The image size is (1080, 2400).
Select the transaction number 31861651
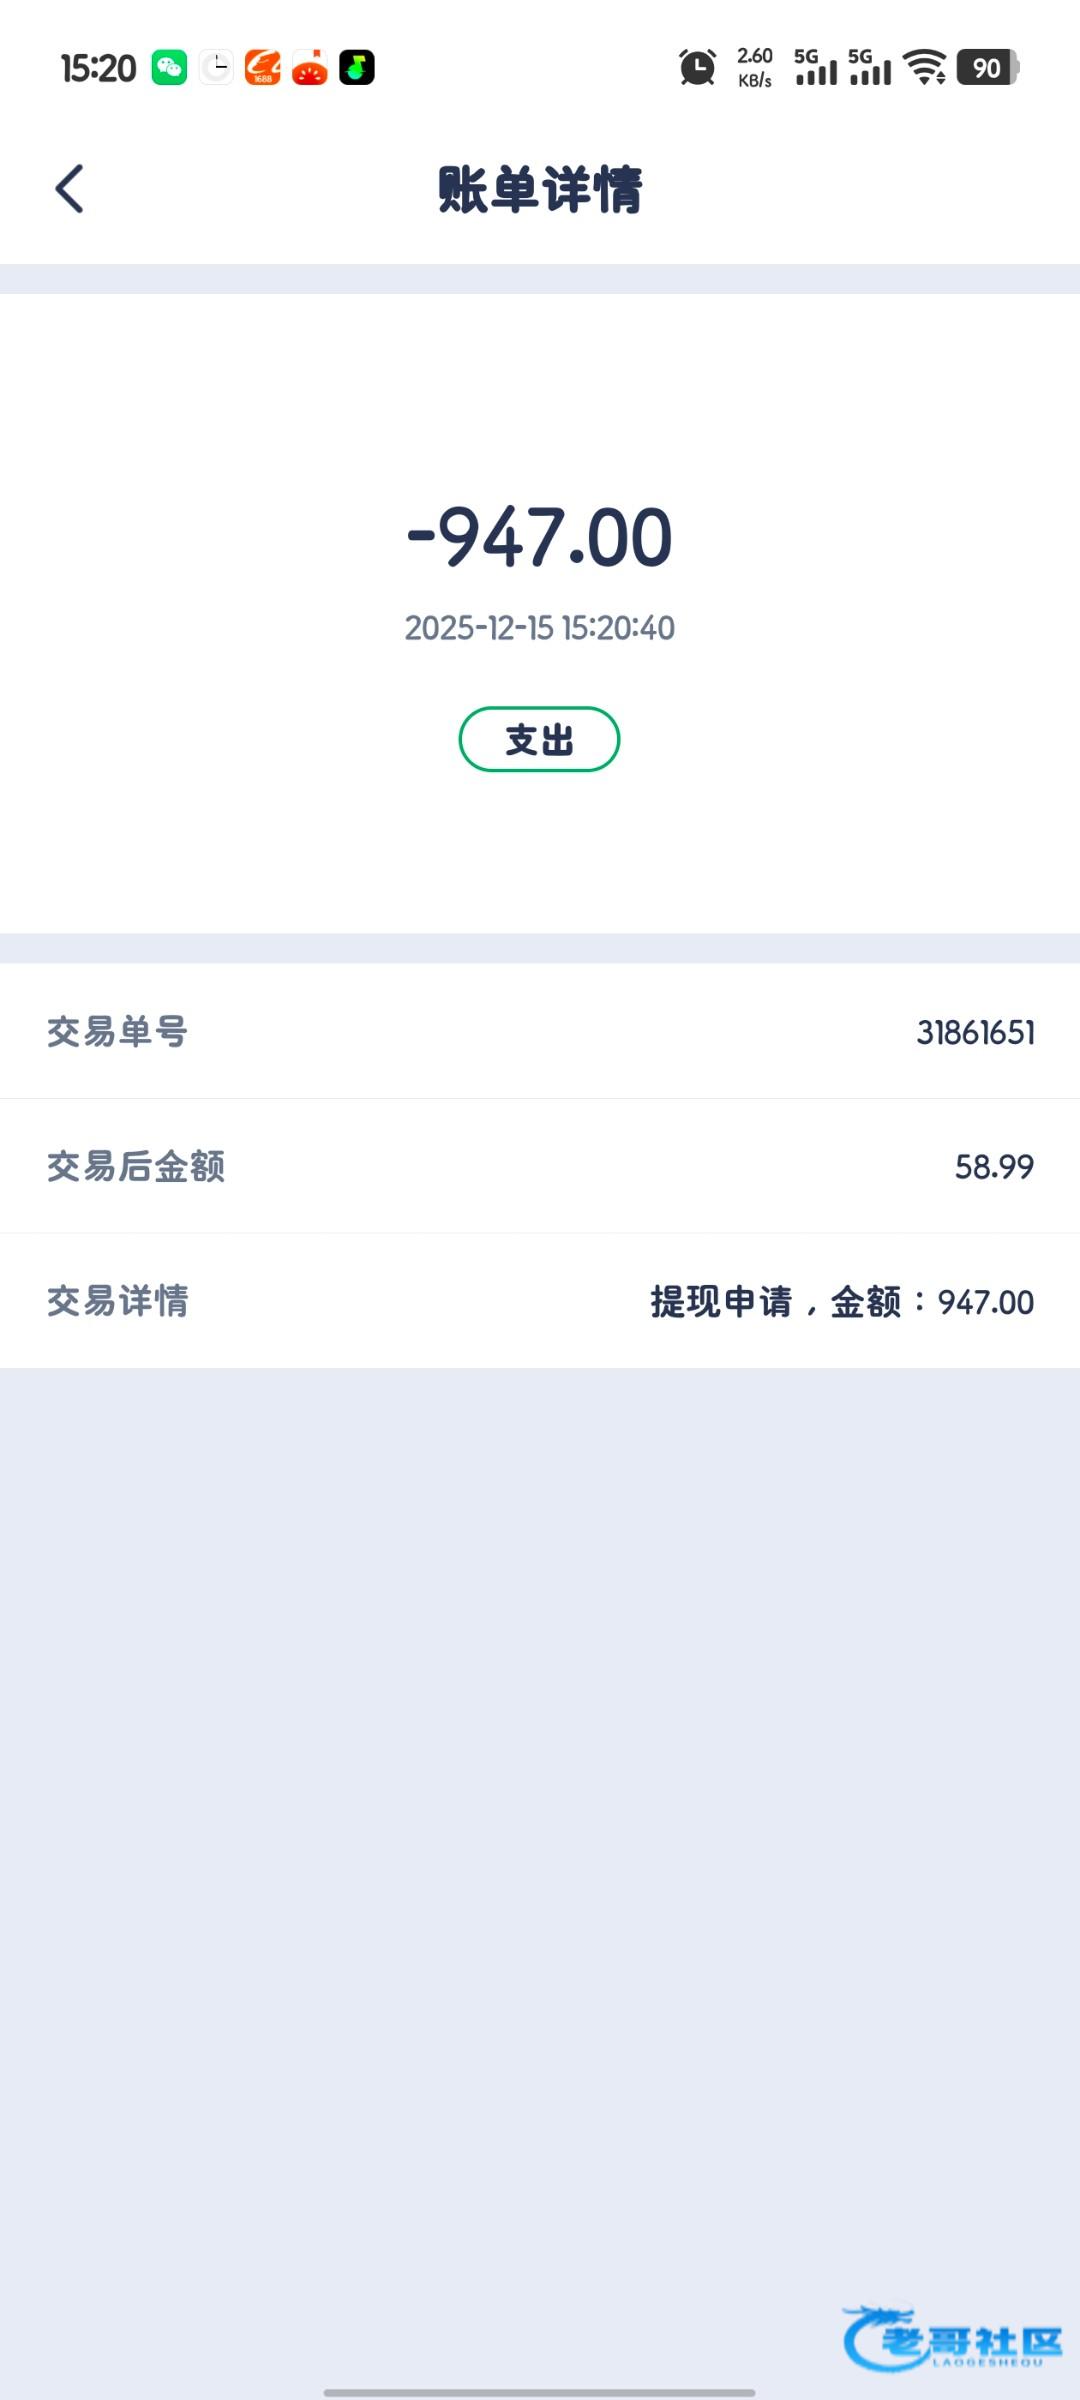tap(975, 1032)
